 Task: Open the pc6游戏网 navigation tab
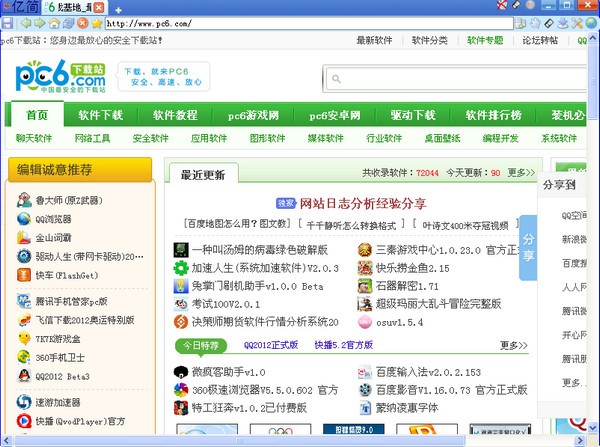253,115
